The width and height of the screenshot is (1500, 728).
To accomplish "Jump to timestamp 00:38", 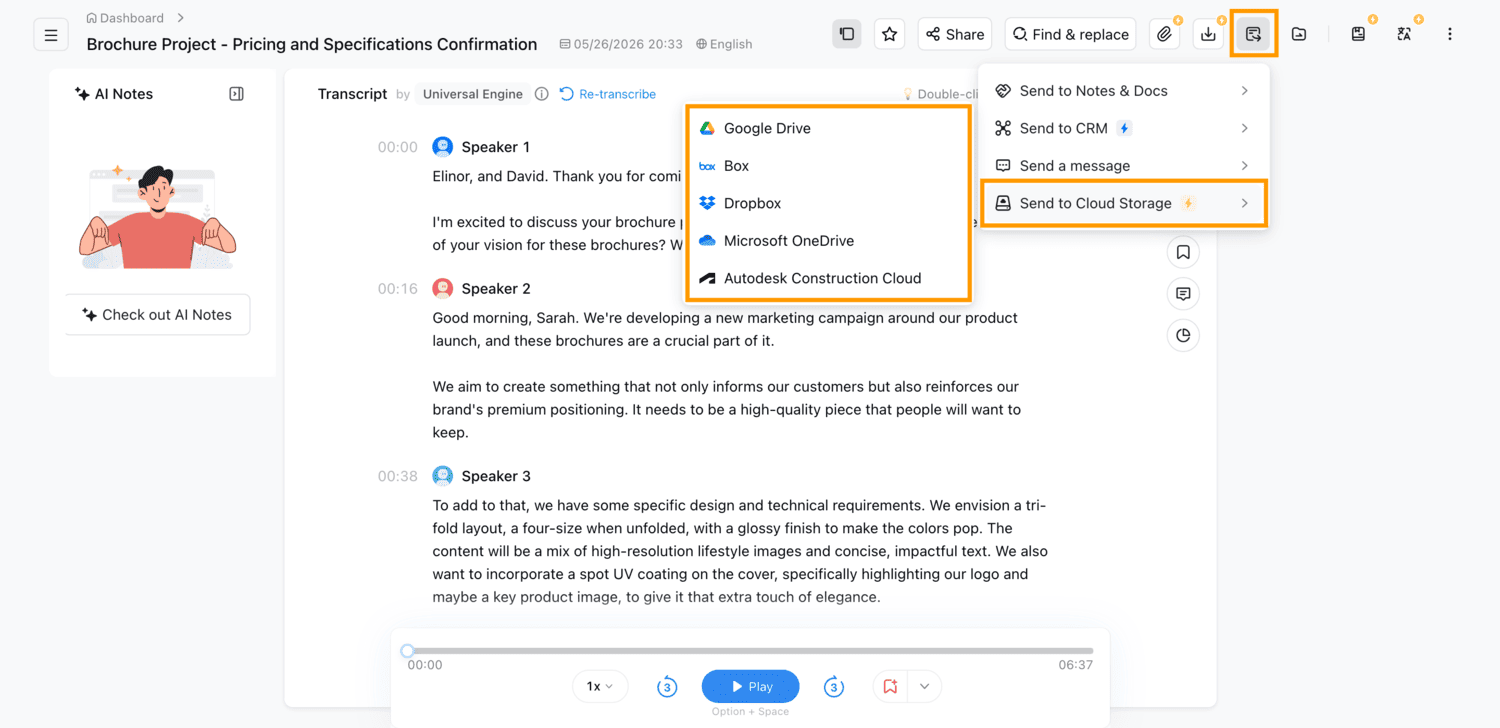I will click(397, 476).
